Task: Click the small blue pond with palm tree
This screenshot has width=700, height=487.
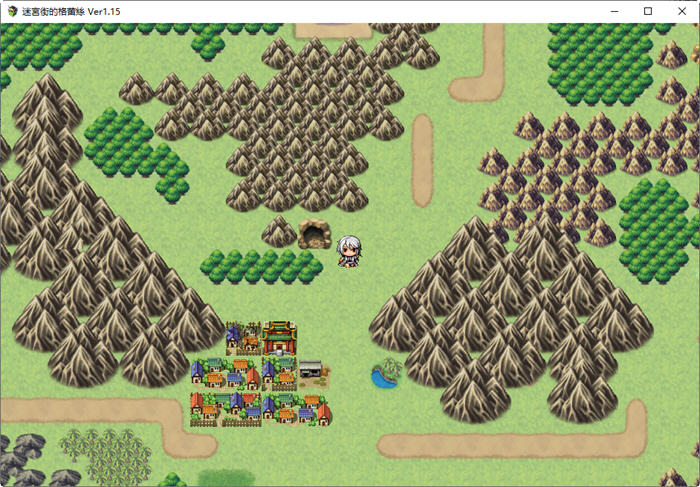Action: pyautogui.click(x=386, y=373)
